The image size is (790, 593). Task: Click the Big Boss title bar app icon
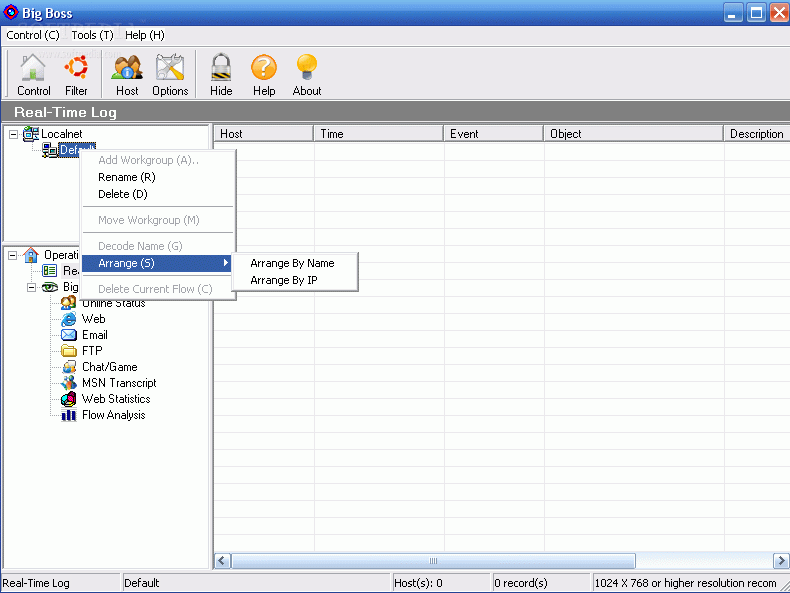pyautogui.click(x=11, y=12)
